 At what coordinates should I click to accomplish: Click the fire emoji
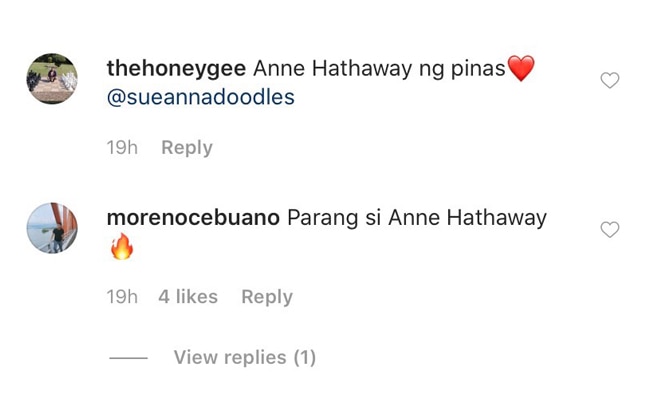tap(122, 246)
